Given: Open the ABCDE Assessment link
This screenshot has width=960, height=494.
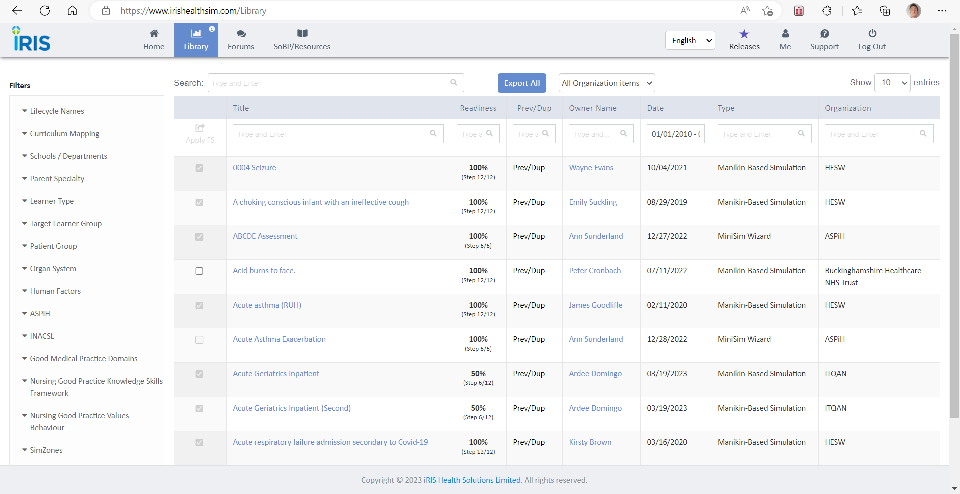Looking at the screenshot, I should [x=265, y=236].
